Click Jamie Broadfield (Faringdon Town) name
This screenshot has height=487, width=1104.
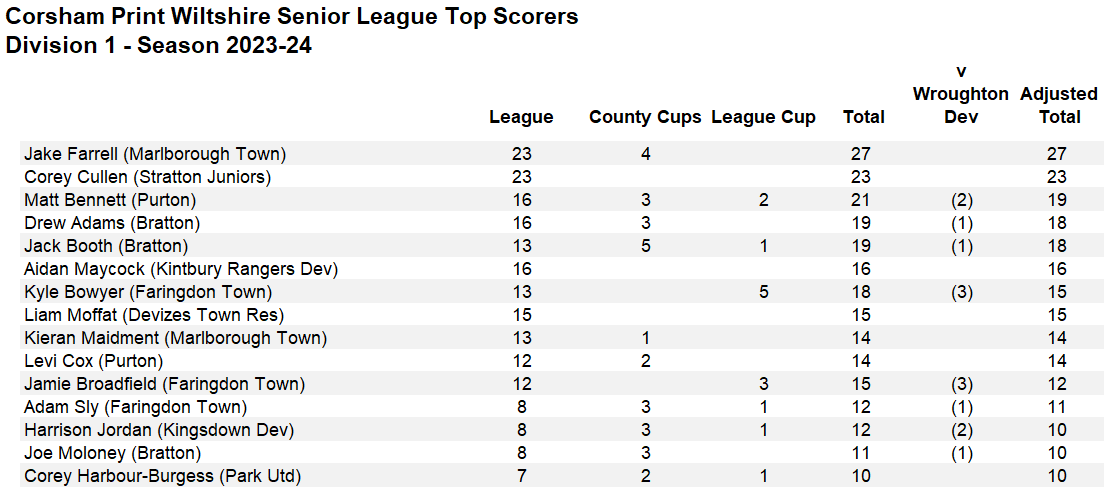pos(165,384)
